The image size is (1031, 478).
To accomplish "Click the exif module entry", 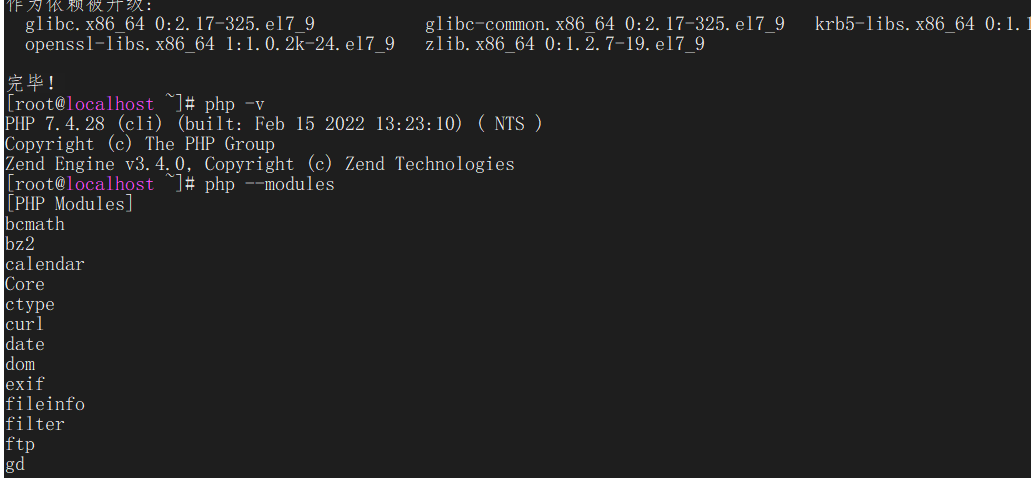I will [25, 384].
